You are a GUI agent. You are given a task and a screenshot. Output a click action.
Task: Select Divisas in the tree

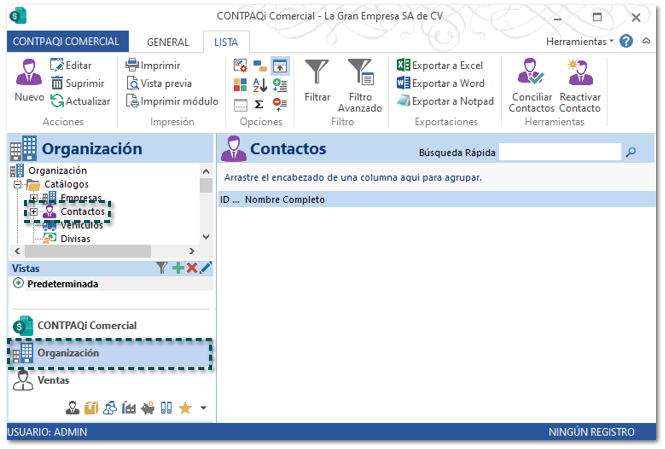(x=75, y=239)
